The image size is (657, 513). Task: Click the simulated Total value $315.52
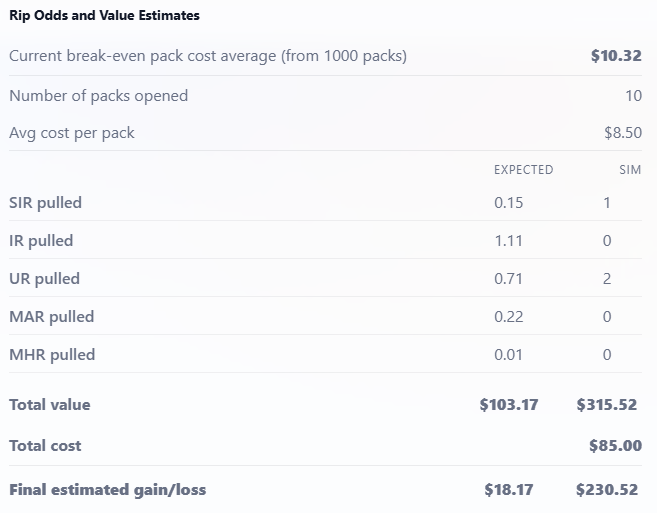(609, 405)
